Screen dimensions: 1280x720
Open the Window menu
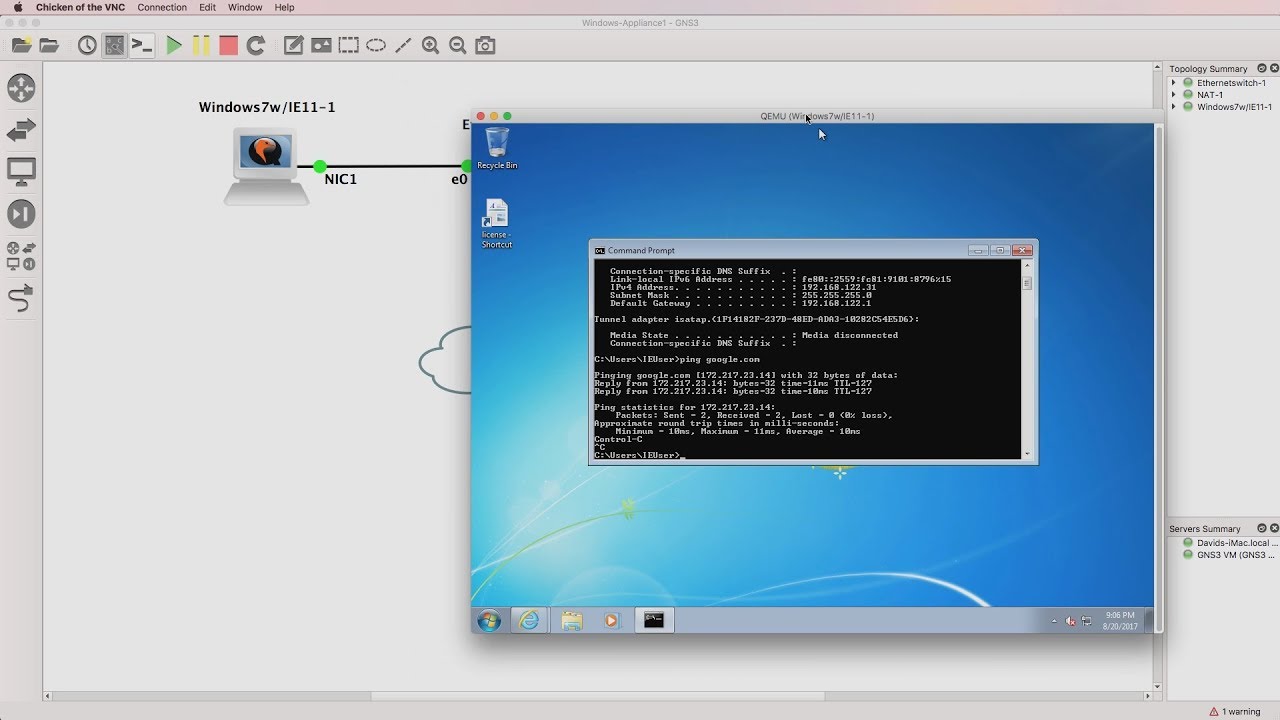click(x=245, y=7)
